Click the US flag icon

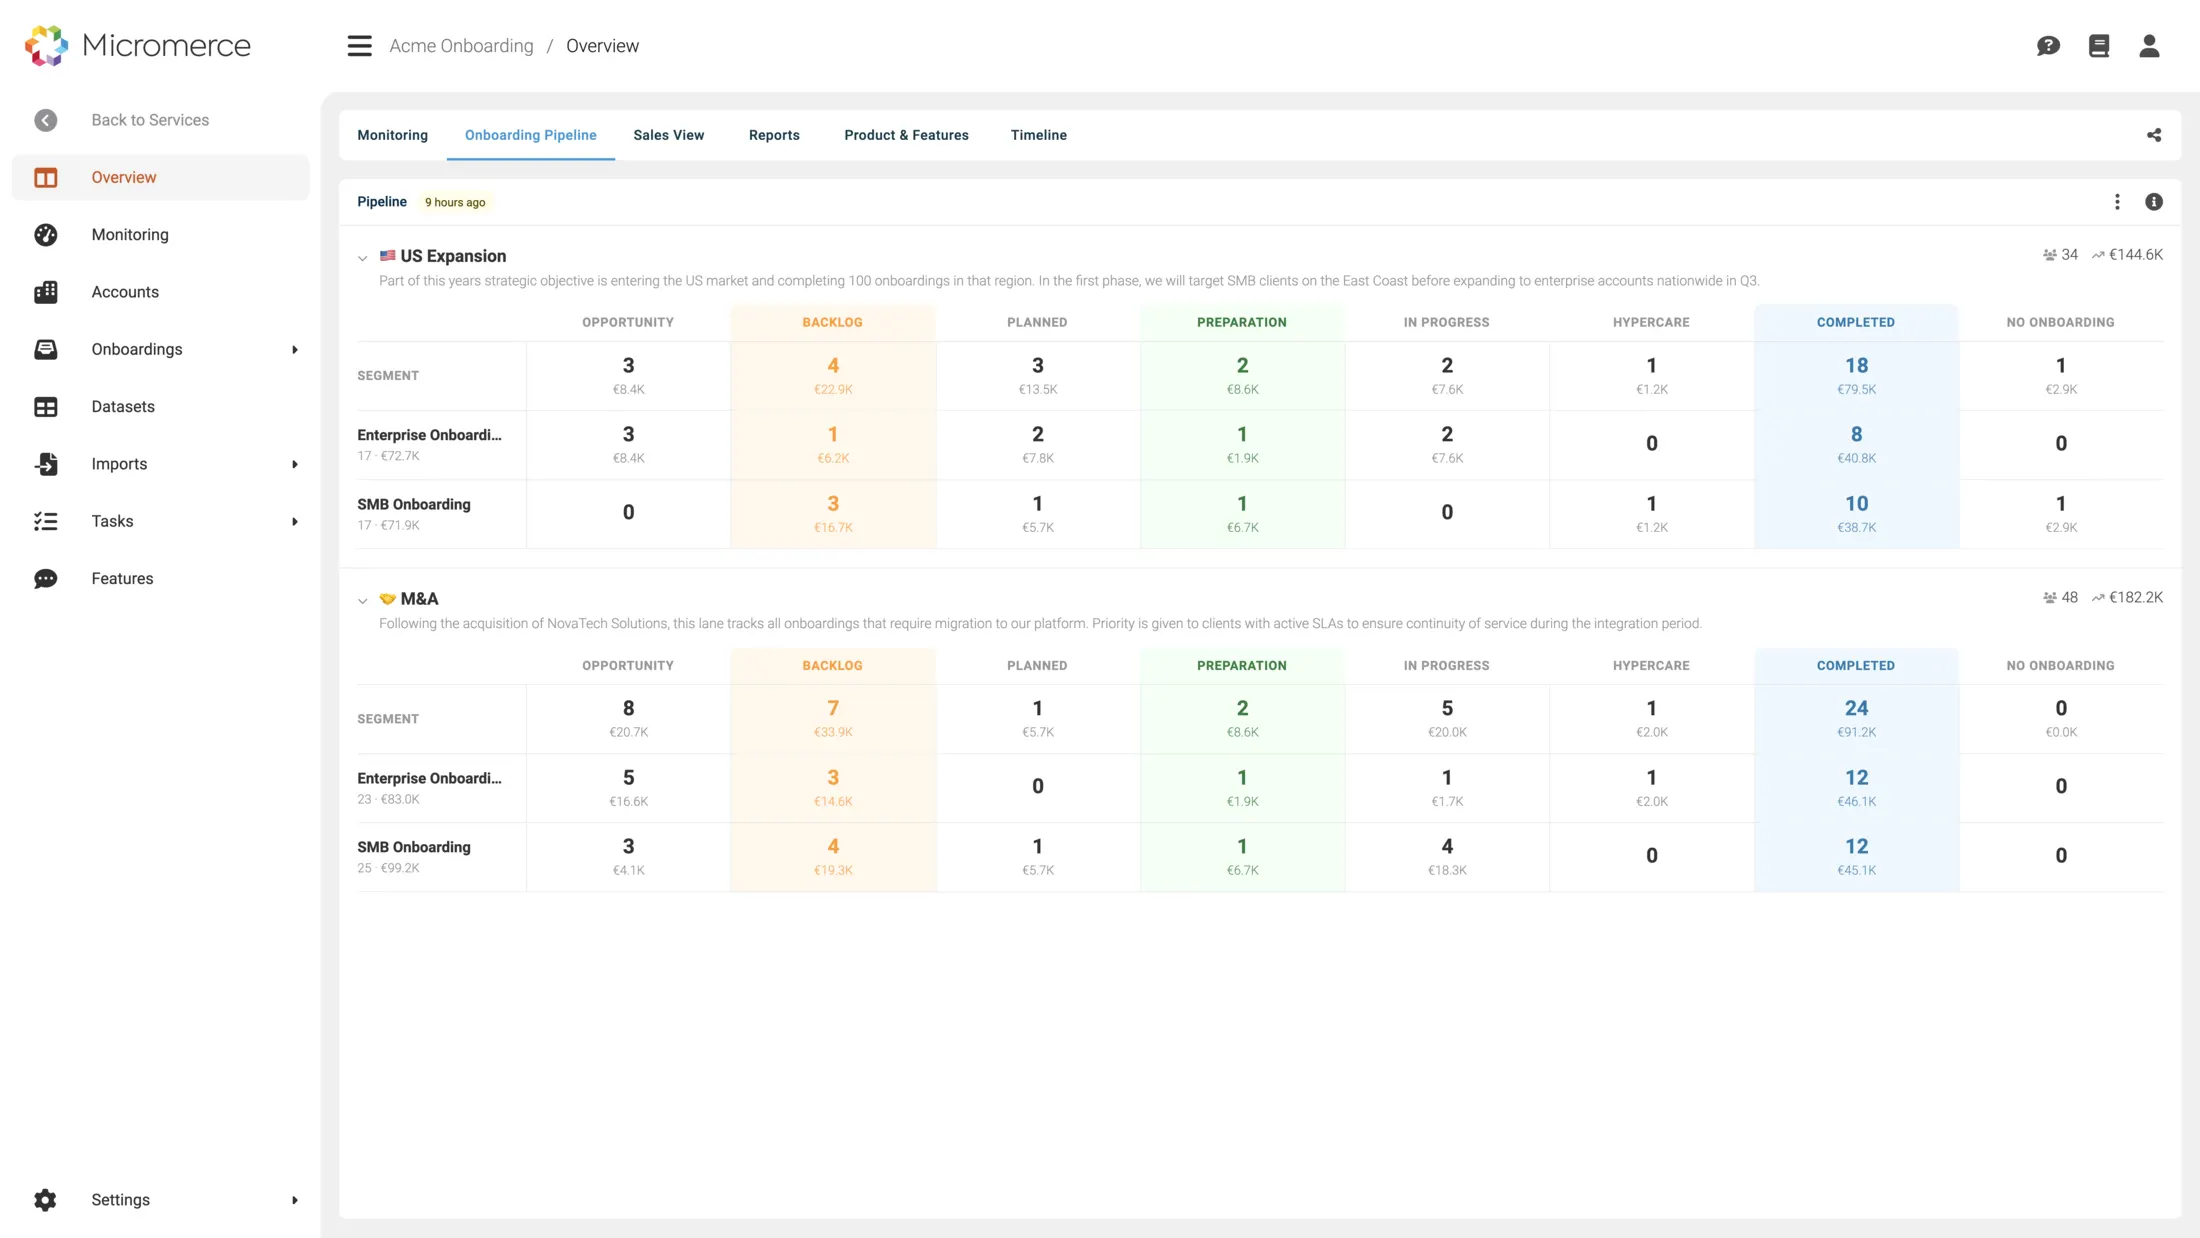click(388, 256)
